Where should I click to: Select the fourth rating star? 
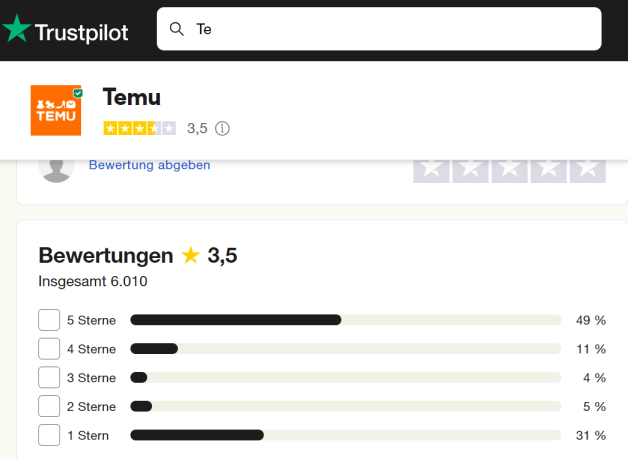click(x=549, y=167)
